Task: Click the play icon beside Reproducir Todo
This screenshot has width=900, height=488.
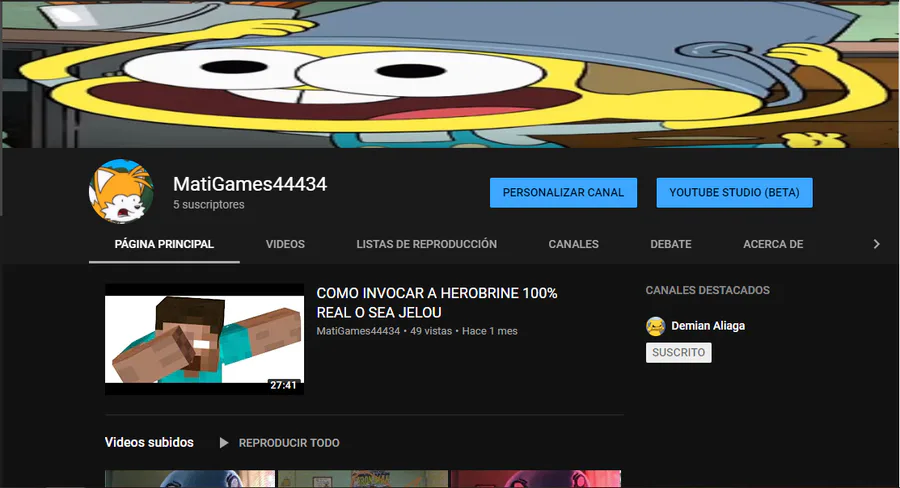Action: [x=224, y=443]
